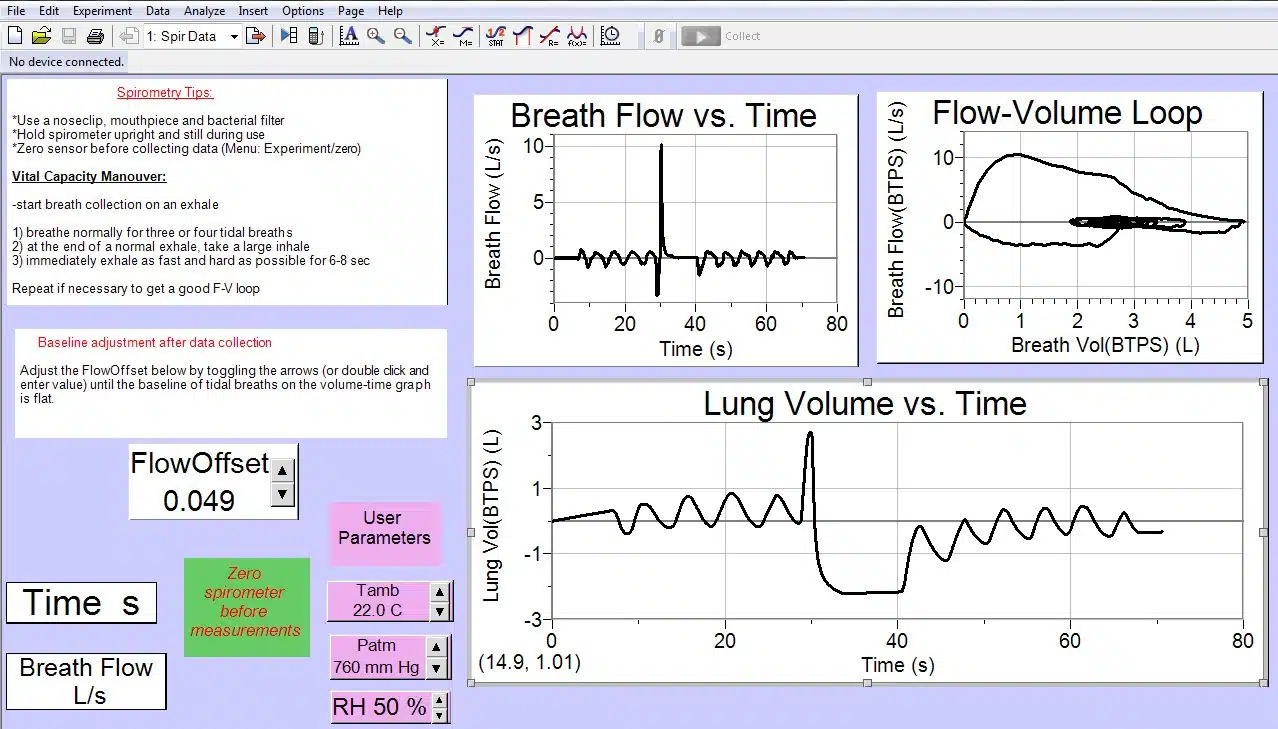Open the Analyze menu
Screen dimensions: 1278x729
click(204, 11)
